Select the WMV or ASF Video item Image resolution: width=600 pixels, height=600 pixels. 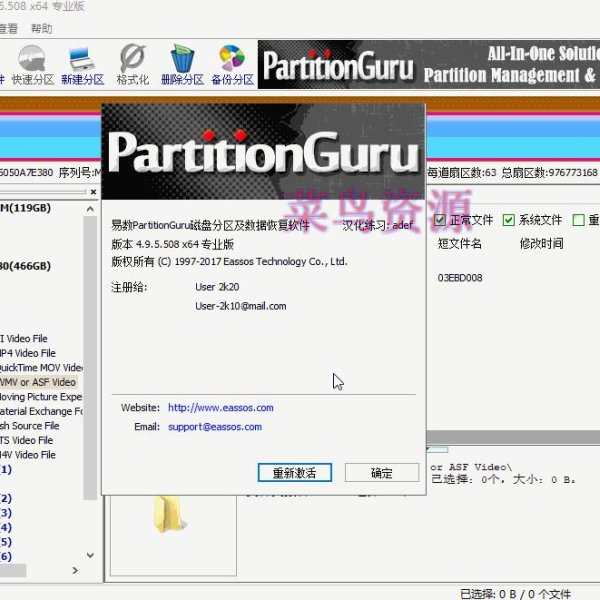coord(38,382)
